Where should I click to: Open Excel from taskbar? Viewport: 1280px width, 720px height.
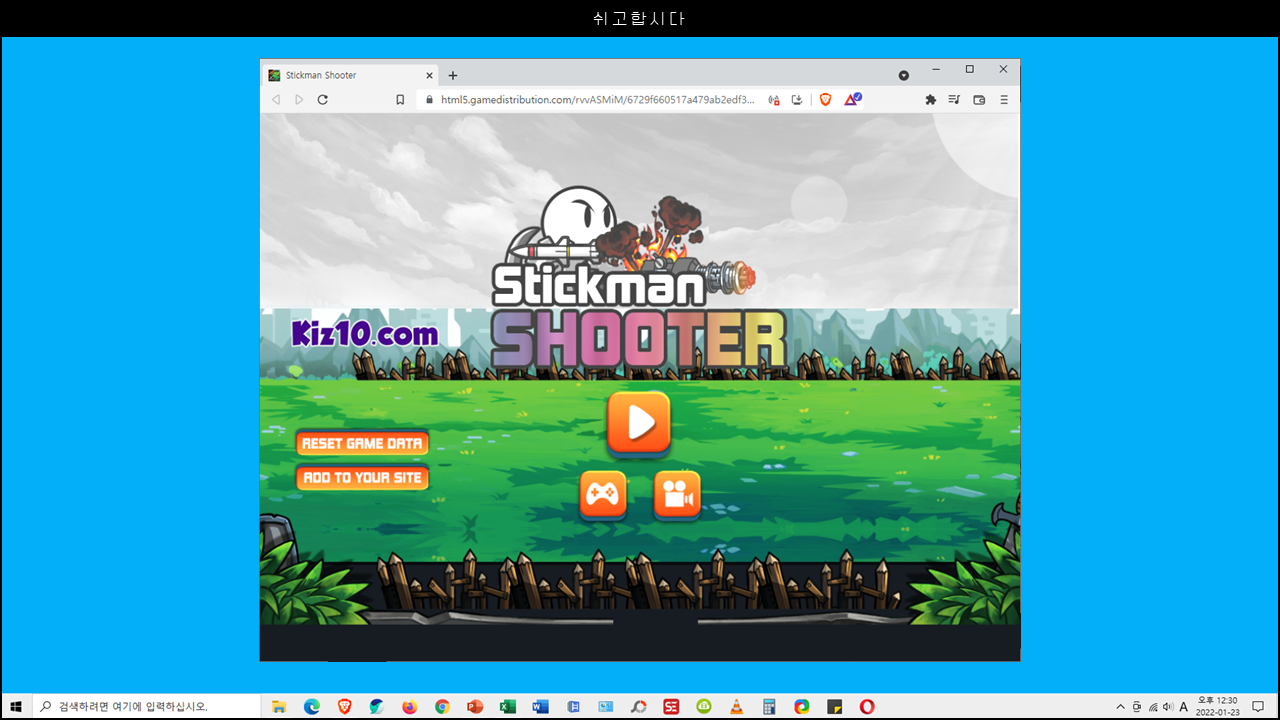click(x=507, y=707)
